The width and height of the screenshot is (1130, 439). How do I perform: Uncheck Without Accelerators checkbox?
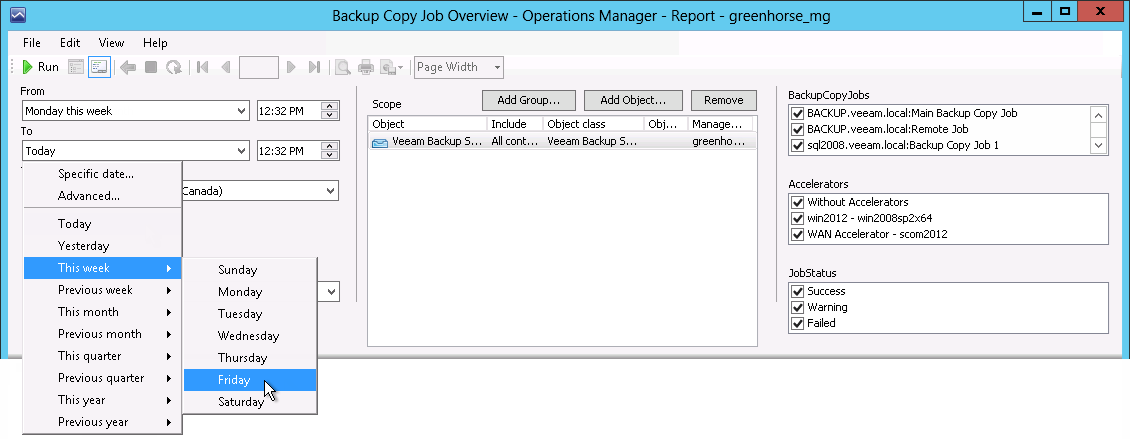tap(797, 202)
